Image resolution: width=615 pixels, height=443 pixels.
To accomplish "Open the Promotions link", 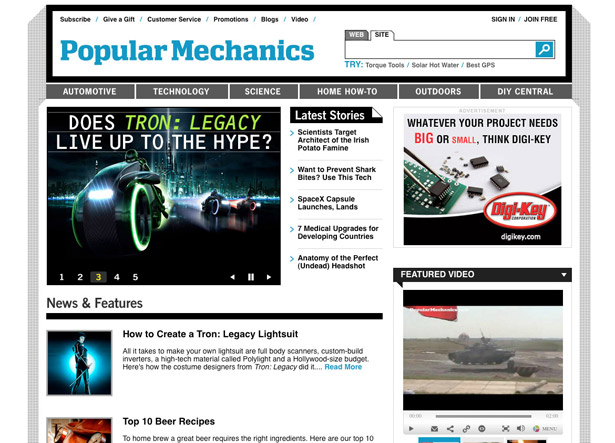I will (x=231, y=19).
